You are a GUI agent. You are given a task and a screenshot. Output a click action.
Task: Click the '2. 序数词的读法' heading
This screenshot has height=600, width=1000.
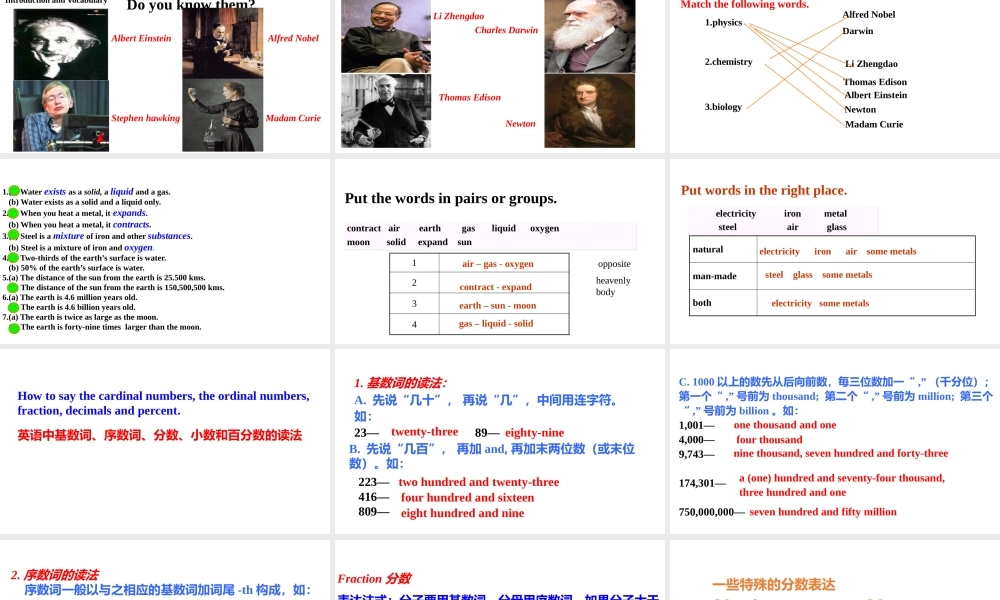pyautogui.click(x=55, y=574)
